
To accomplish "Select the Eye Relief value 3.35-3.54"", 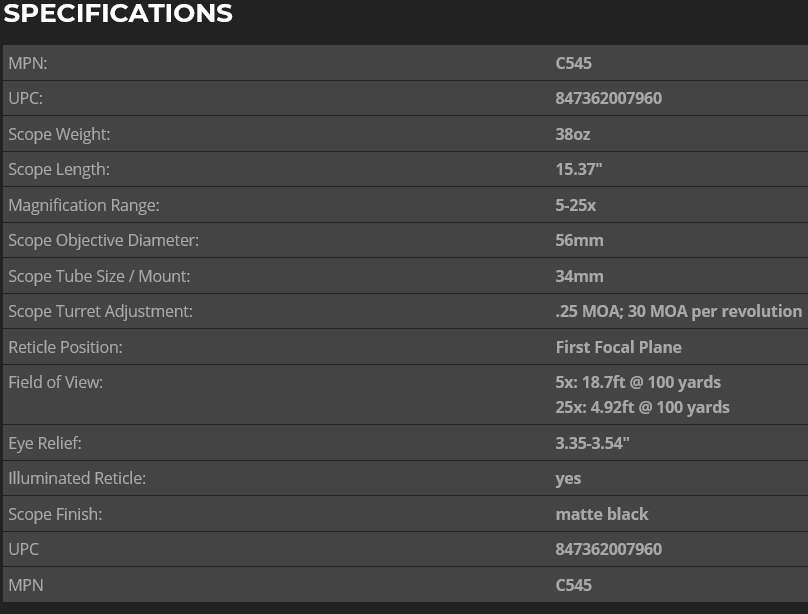I will [591, 443].
